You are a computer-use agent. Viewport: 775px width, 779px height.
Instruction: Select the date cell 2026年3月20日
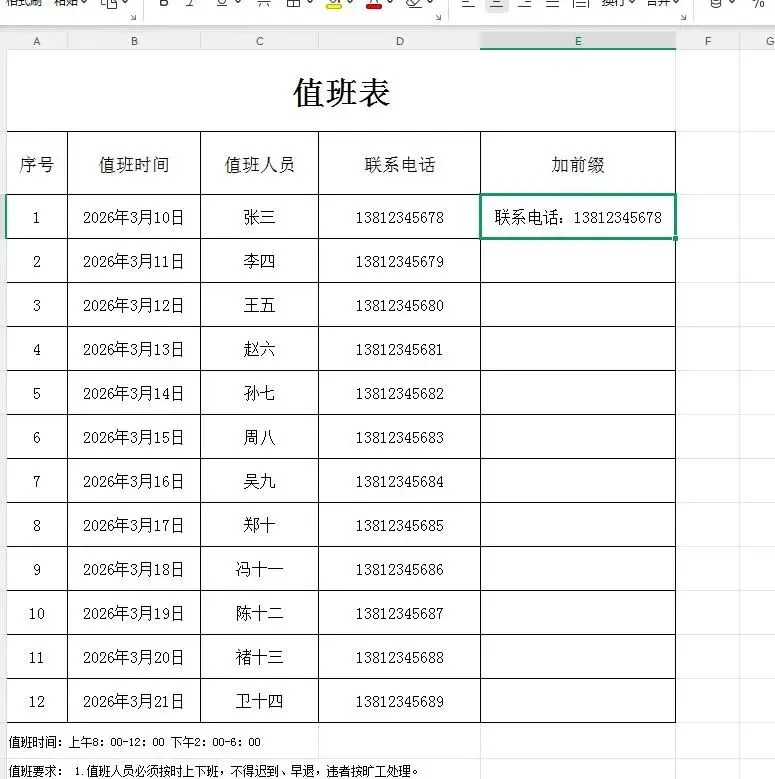click(134, 657)
